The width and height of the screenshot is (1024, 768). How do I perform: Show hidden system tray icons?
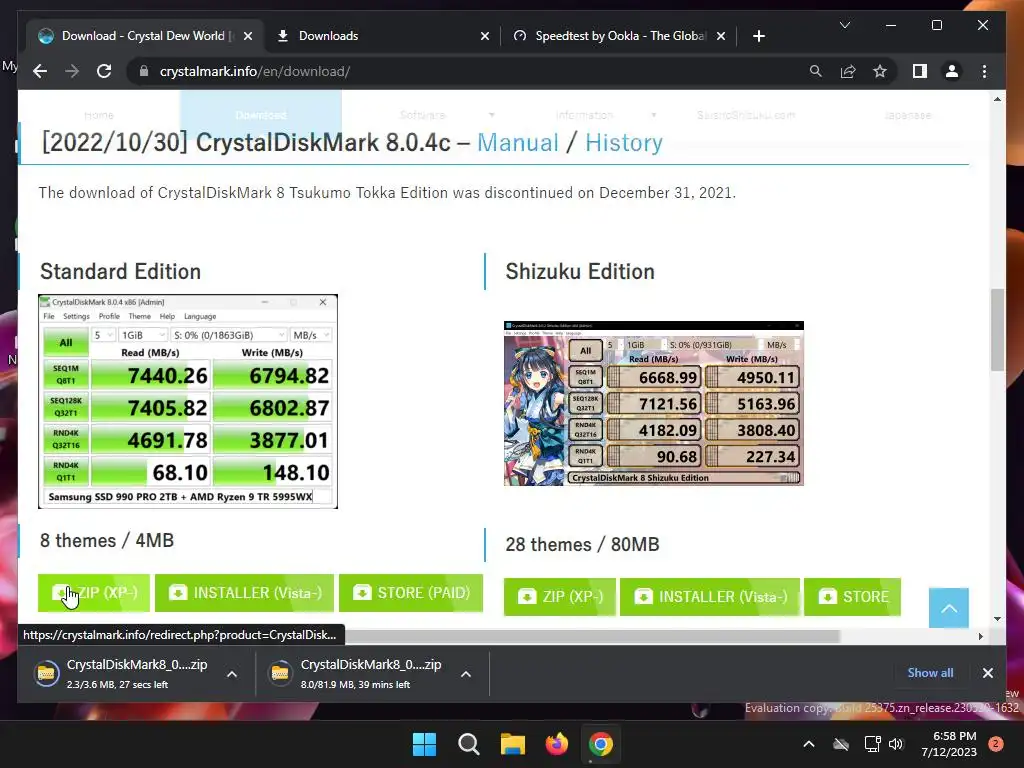(808, 744)
